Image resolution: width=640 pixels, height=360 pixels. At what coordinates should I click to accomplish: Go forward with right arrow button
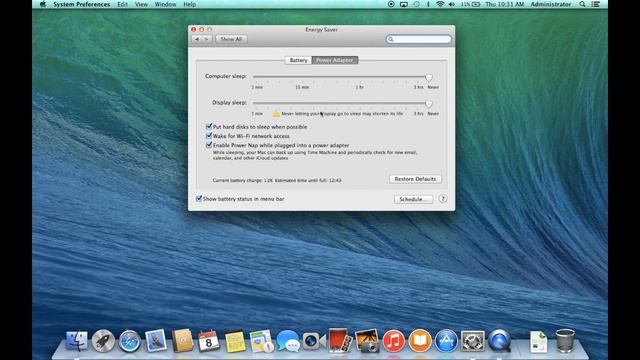tap(207, 39)
